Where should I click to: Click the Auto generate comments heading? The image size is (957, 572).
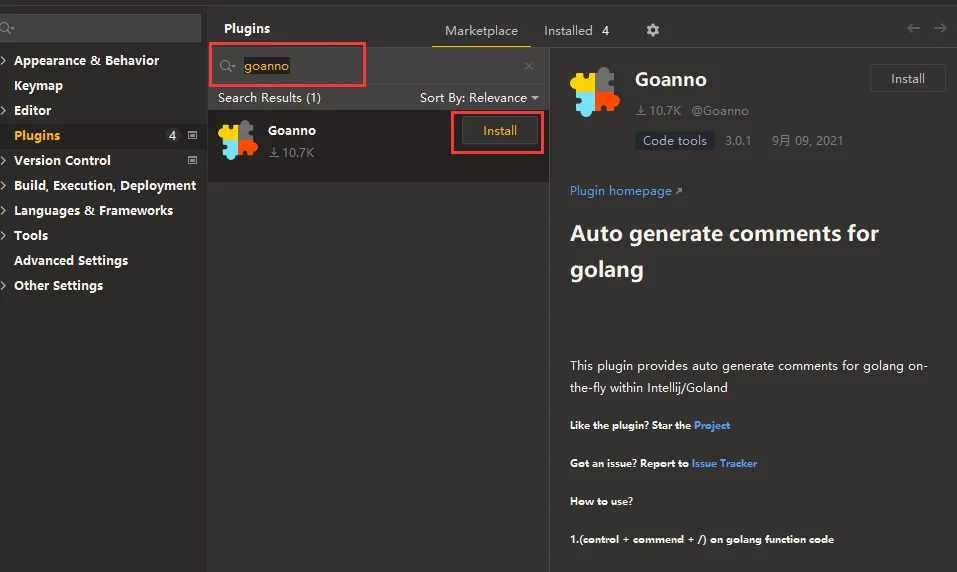(724, 252)
